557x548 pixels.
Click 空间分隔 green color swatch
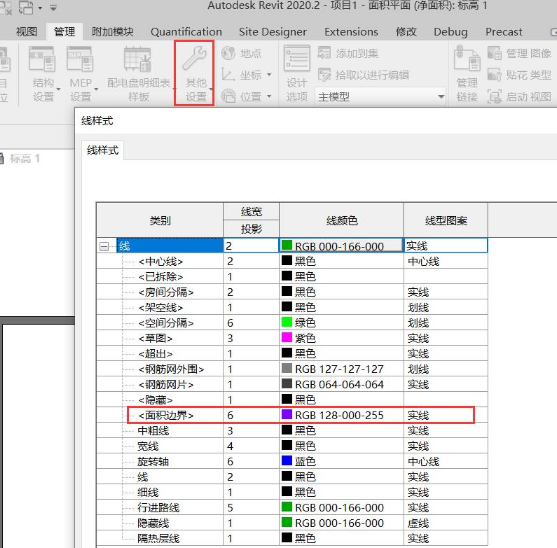[x=287, y=322]
